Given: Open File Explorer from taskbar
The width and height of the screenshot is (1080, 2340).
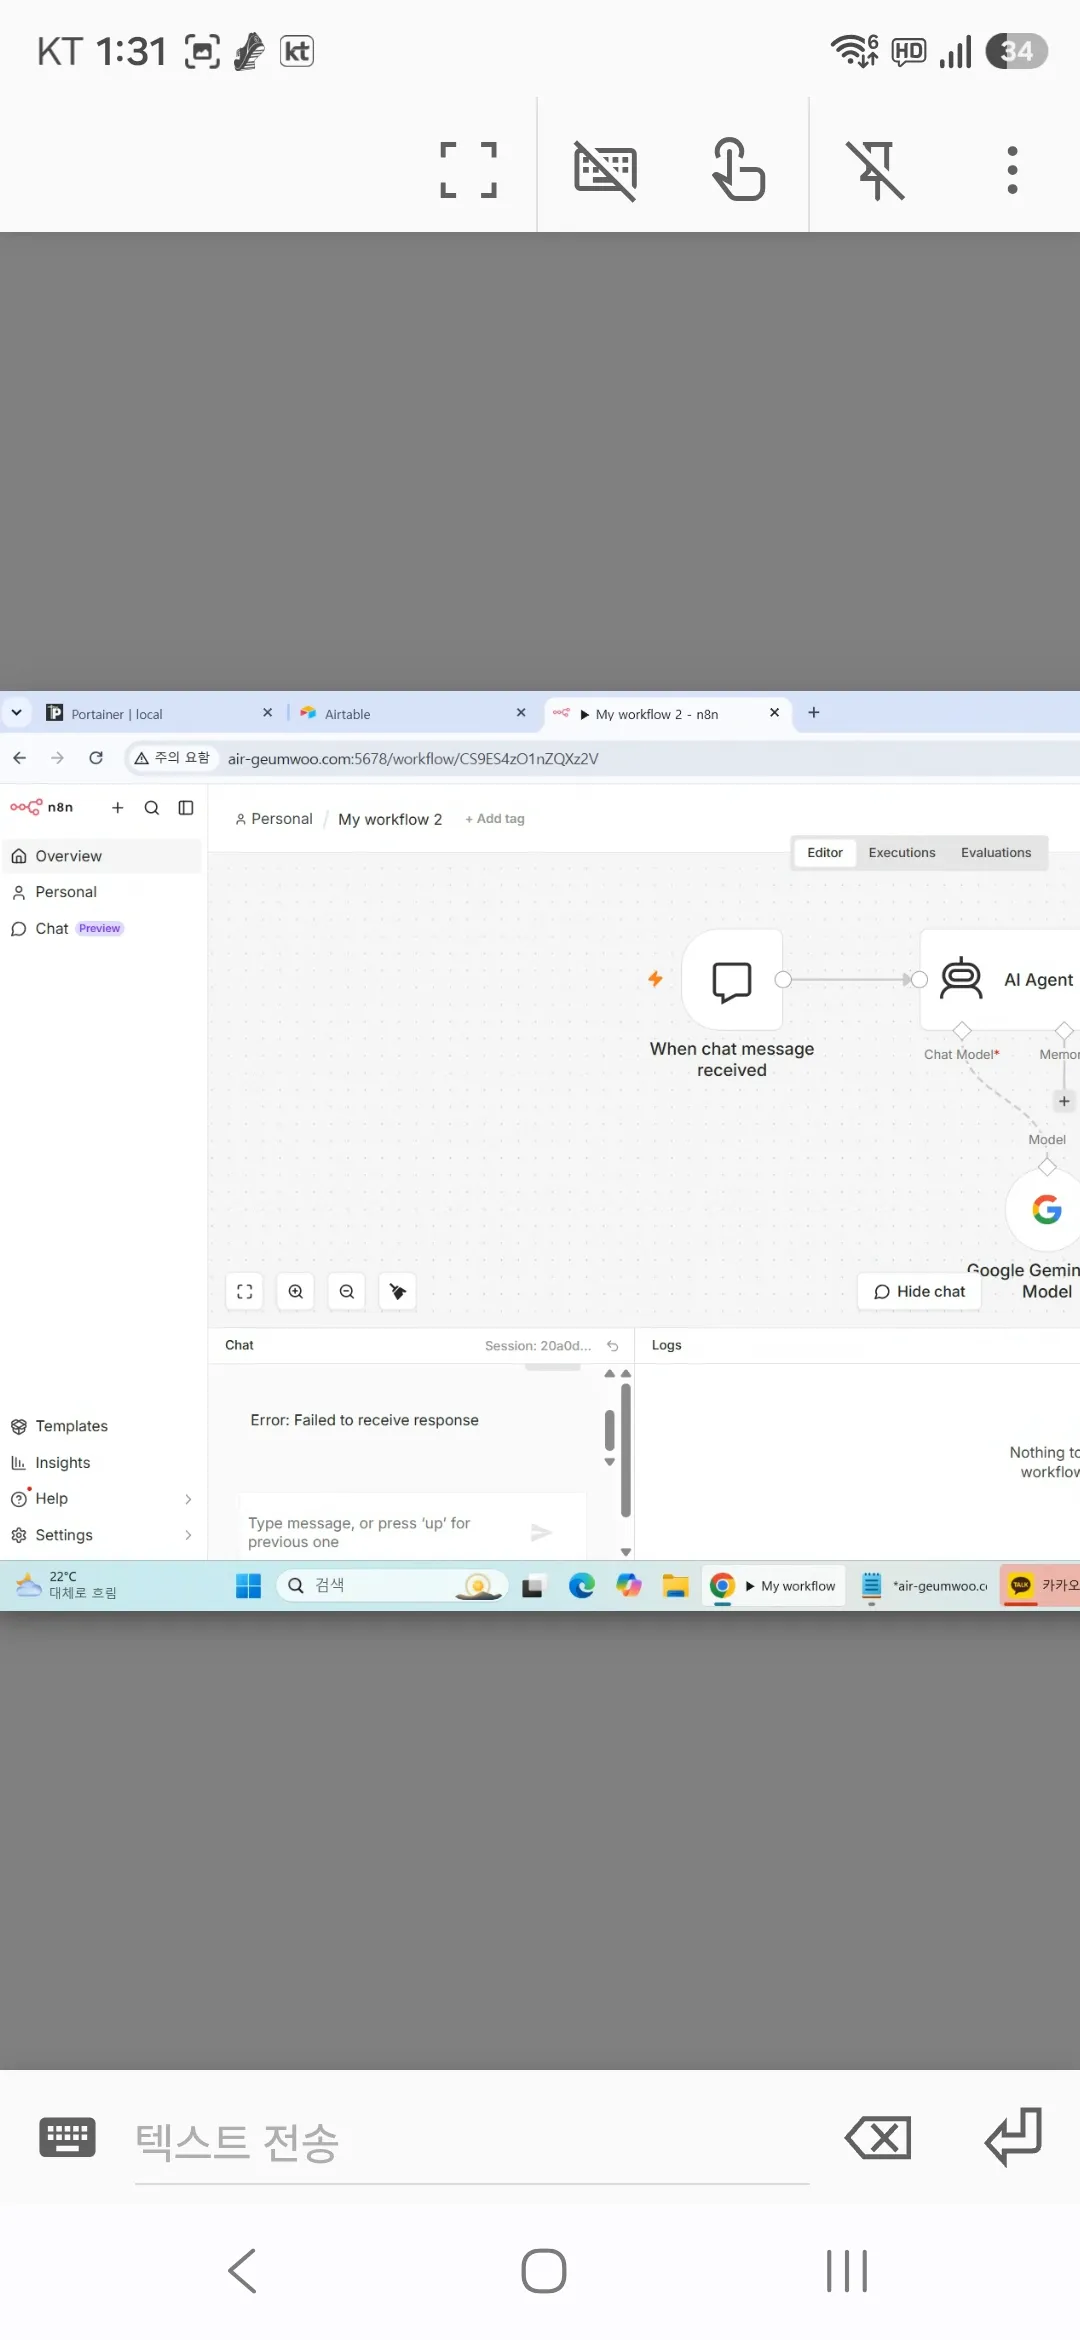Looking at the screenshot, I should [676, 1586].
